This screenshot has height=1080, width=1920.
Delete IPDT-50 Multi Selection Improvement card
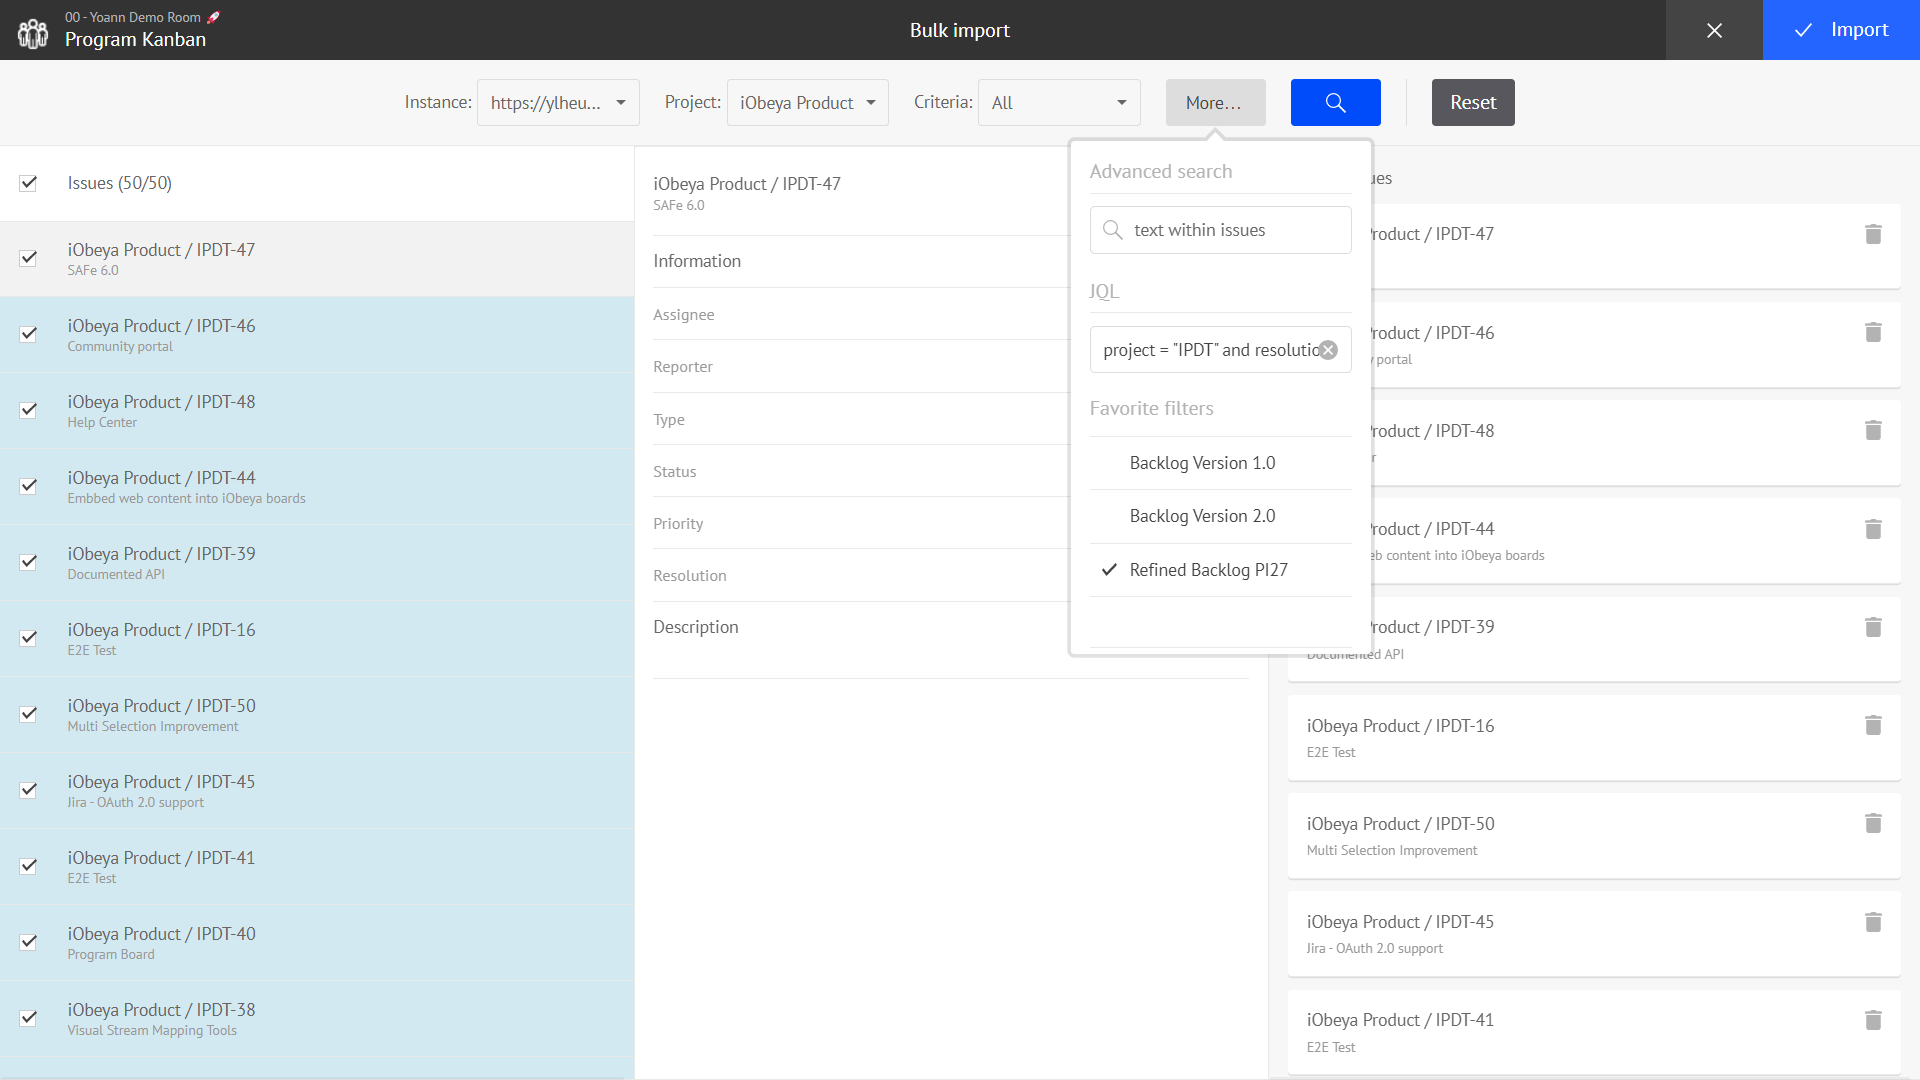coord(1873,823)
